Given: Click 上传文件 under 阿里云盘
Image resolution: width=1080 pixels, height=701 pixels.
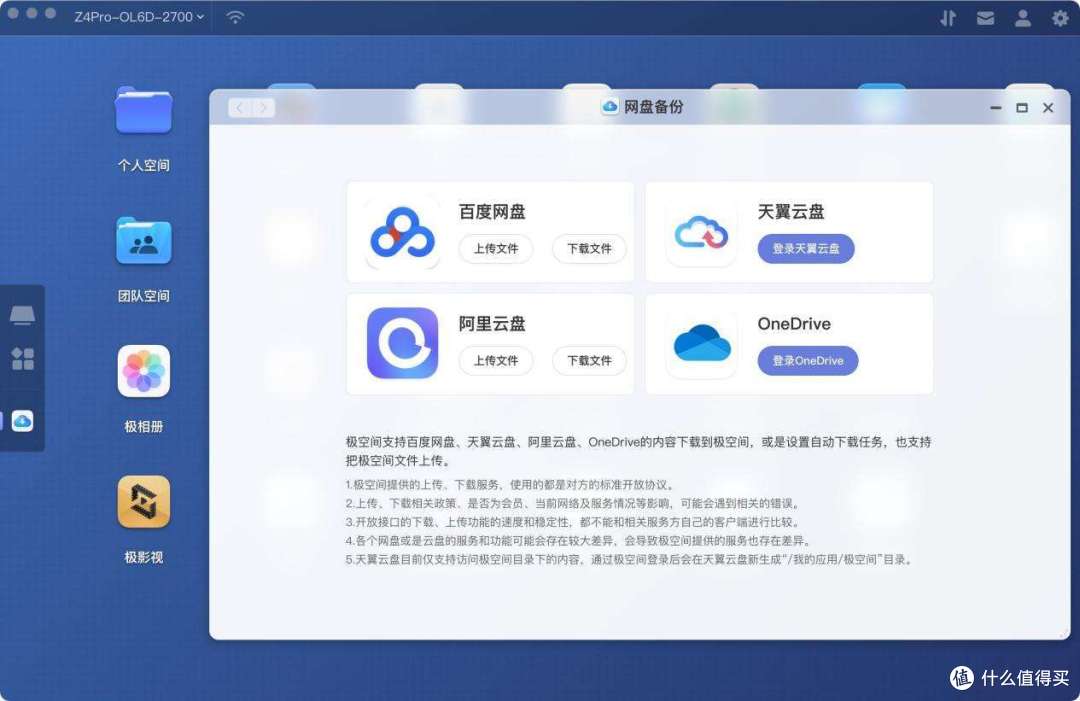Looking at the screenshot, I should 496,360.
